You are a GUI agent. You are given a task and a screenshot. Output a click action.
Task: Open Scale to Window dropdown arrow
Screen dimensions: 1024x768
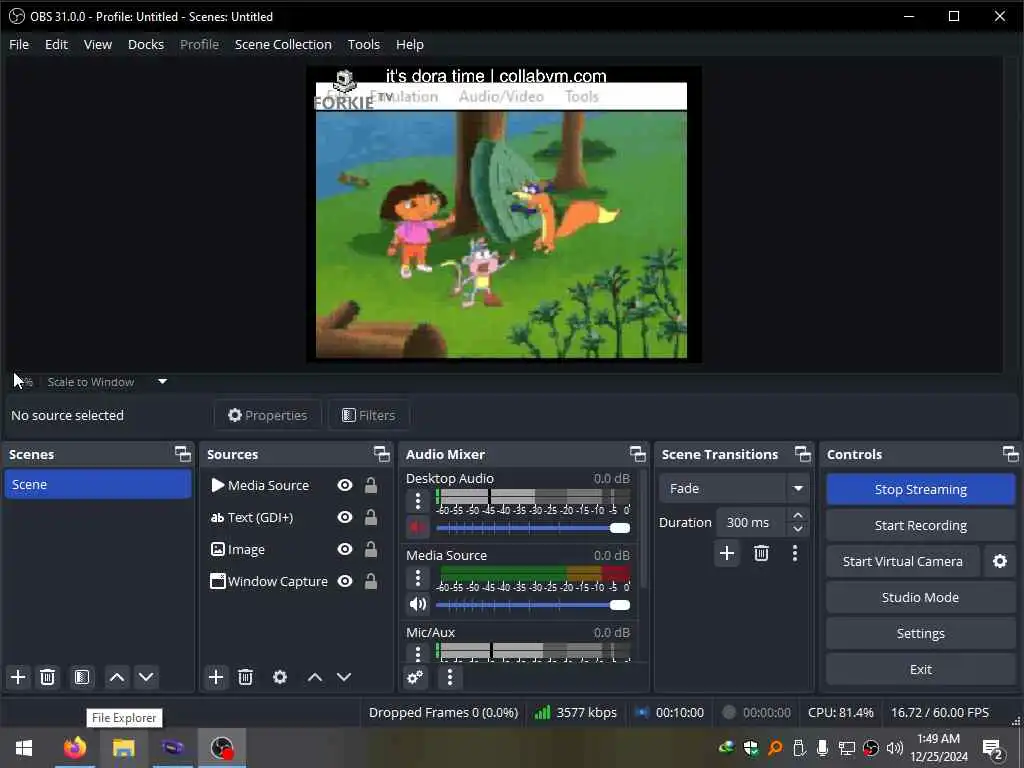(163, 381)
